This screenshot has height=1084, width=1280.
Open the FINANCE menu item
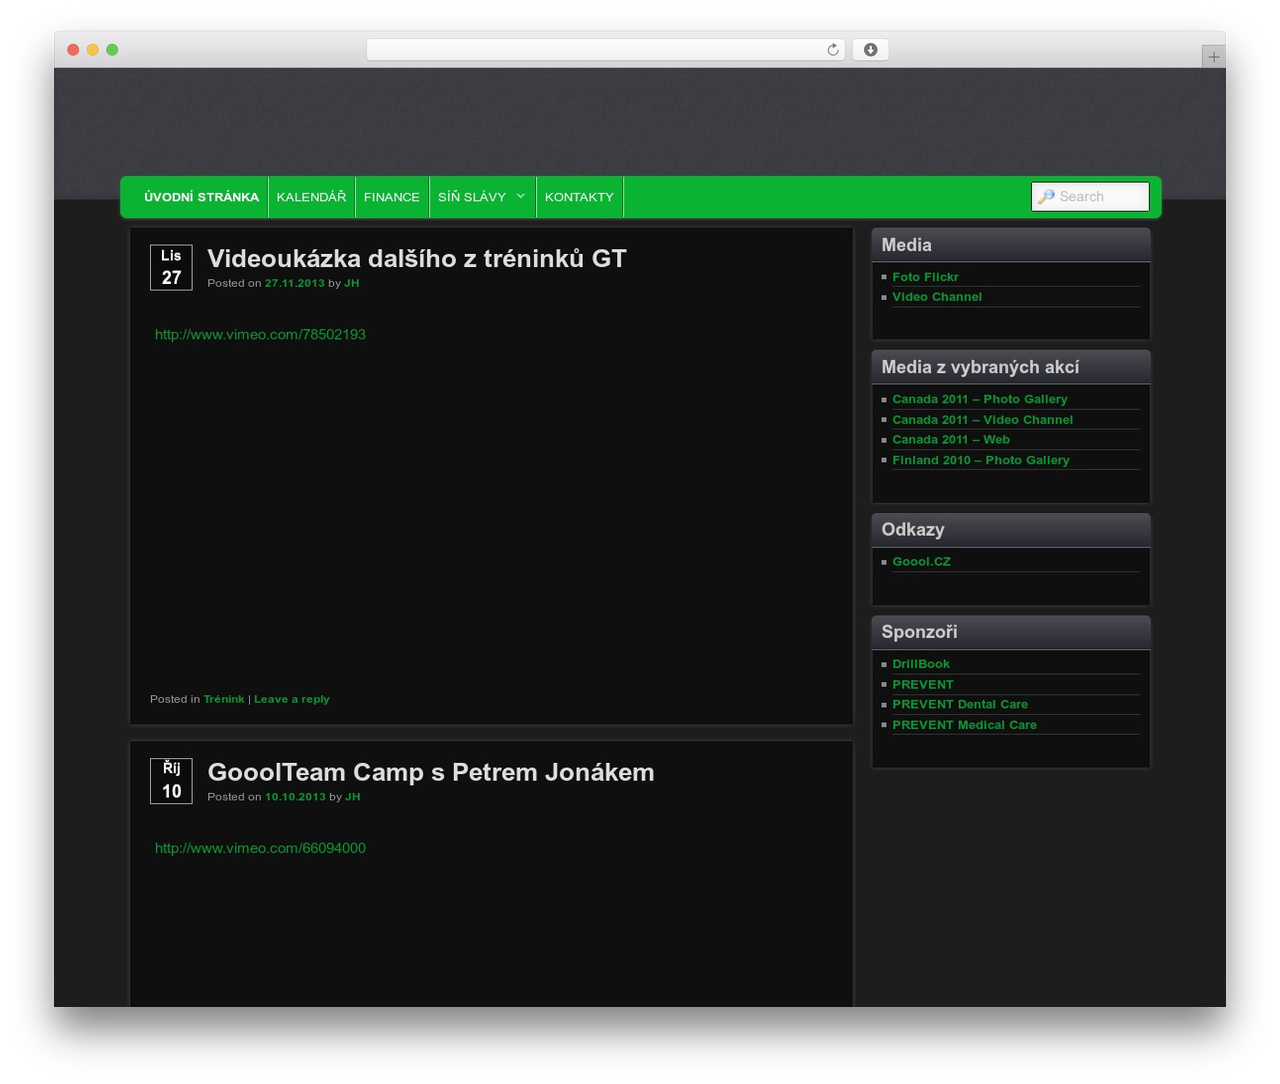pyautogui.click(x=391, y=197)
